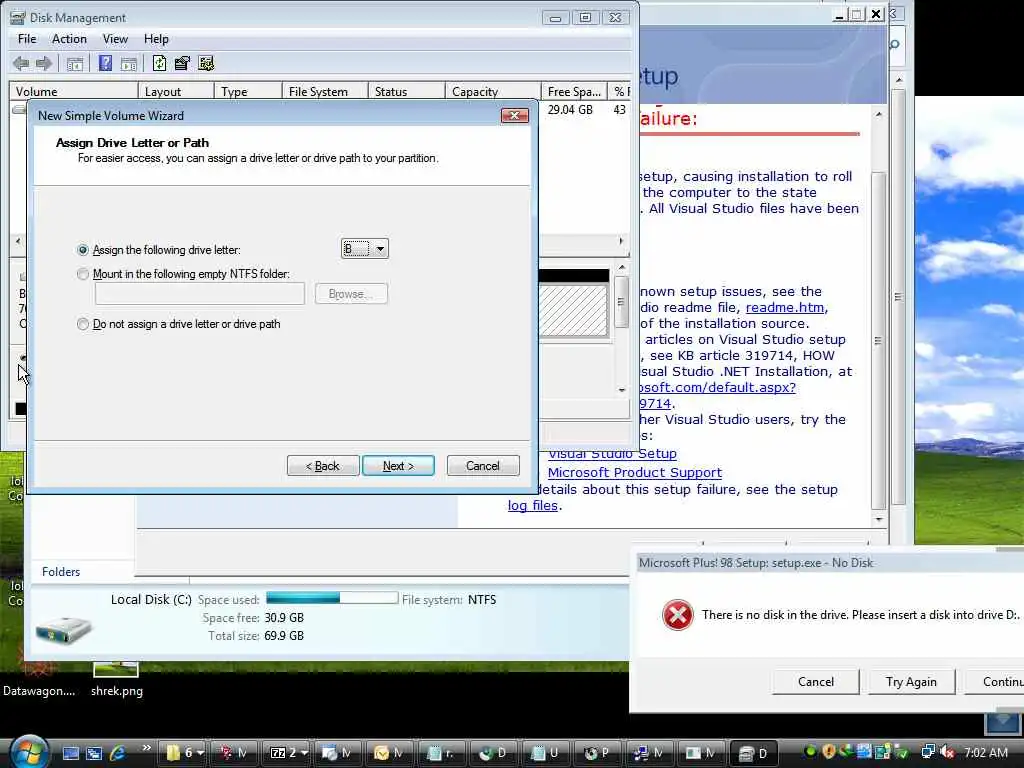Close the New Simple Volume Wizard dialog
This screenshot has width=1024, height=768.
click(x=515, y=116)
